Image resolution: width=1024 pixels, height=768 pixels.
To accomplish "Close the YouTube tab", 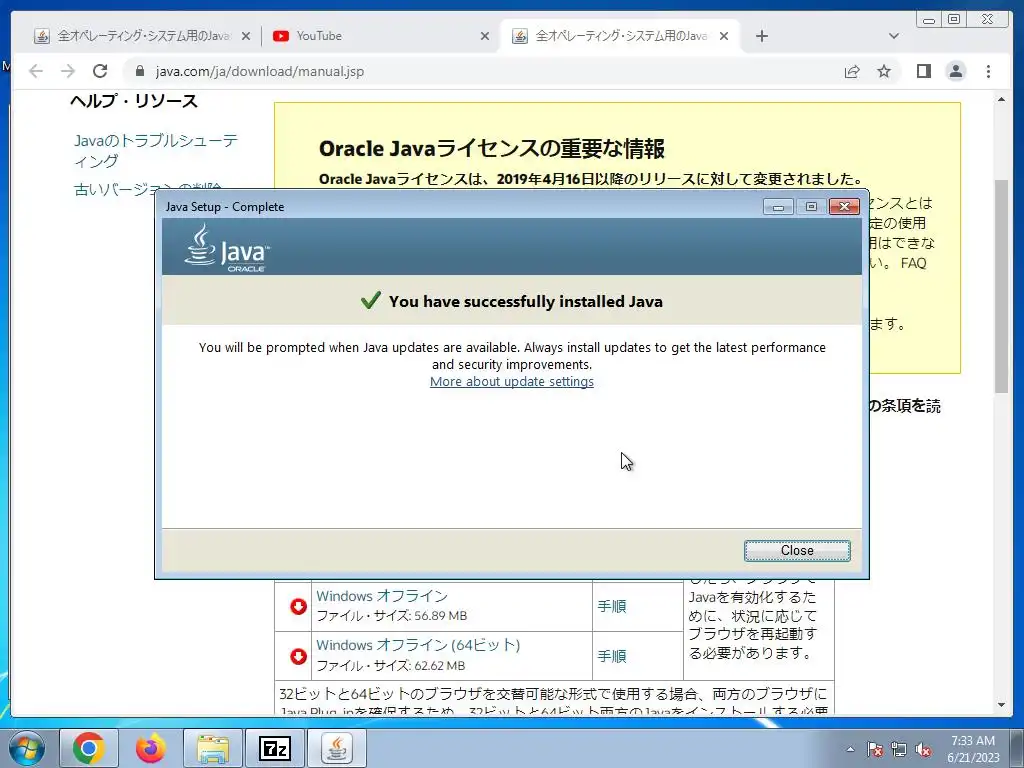I will click(x=485, y=36).
